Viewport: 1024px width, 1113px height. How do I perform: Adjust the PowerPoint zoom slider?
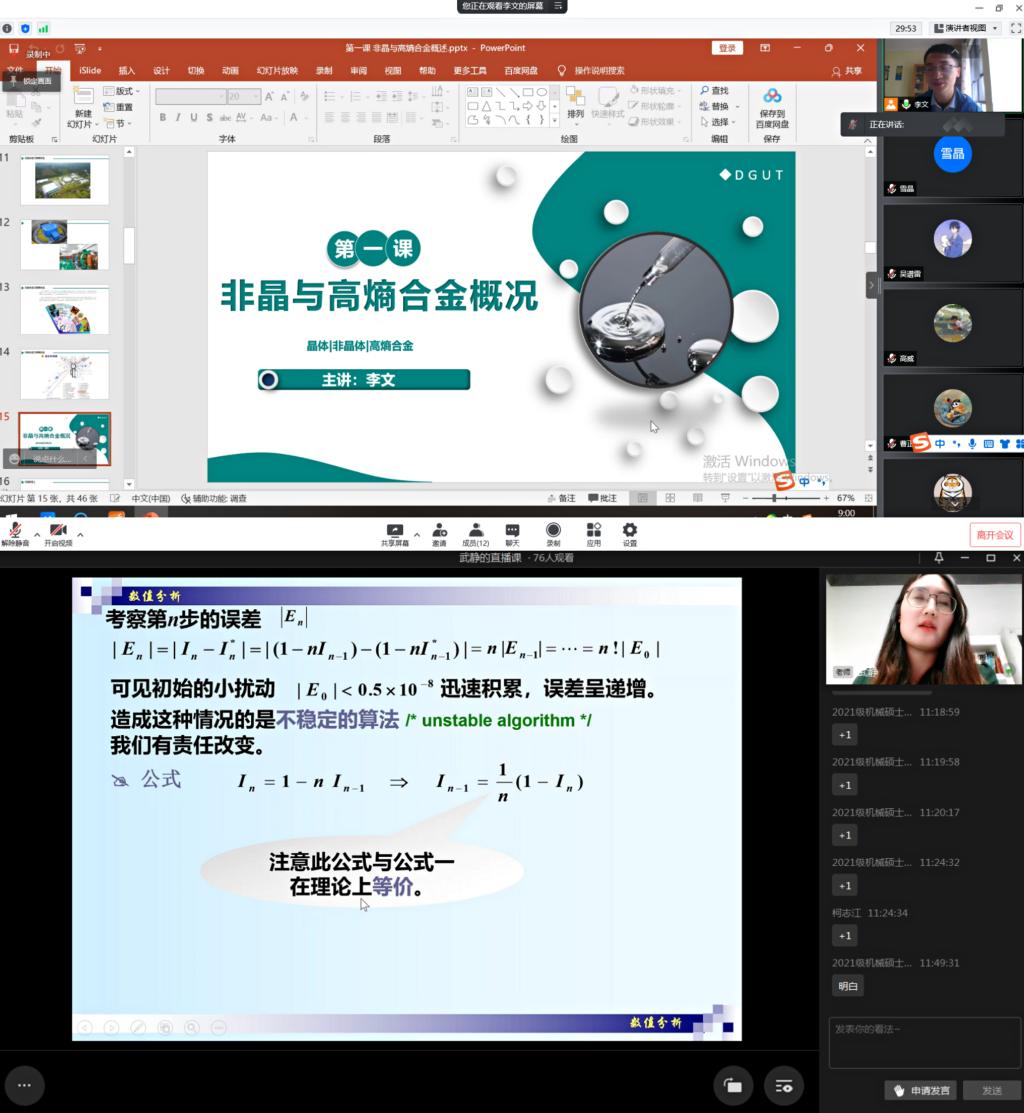point(774,498)
